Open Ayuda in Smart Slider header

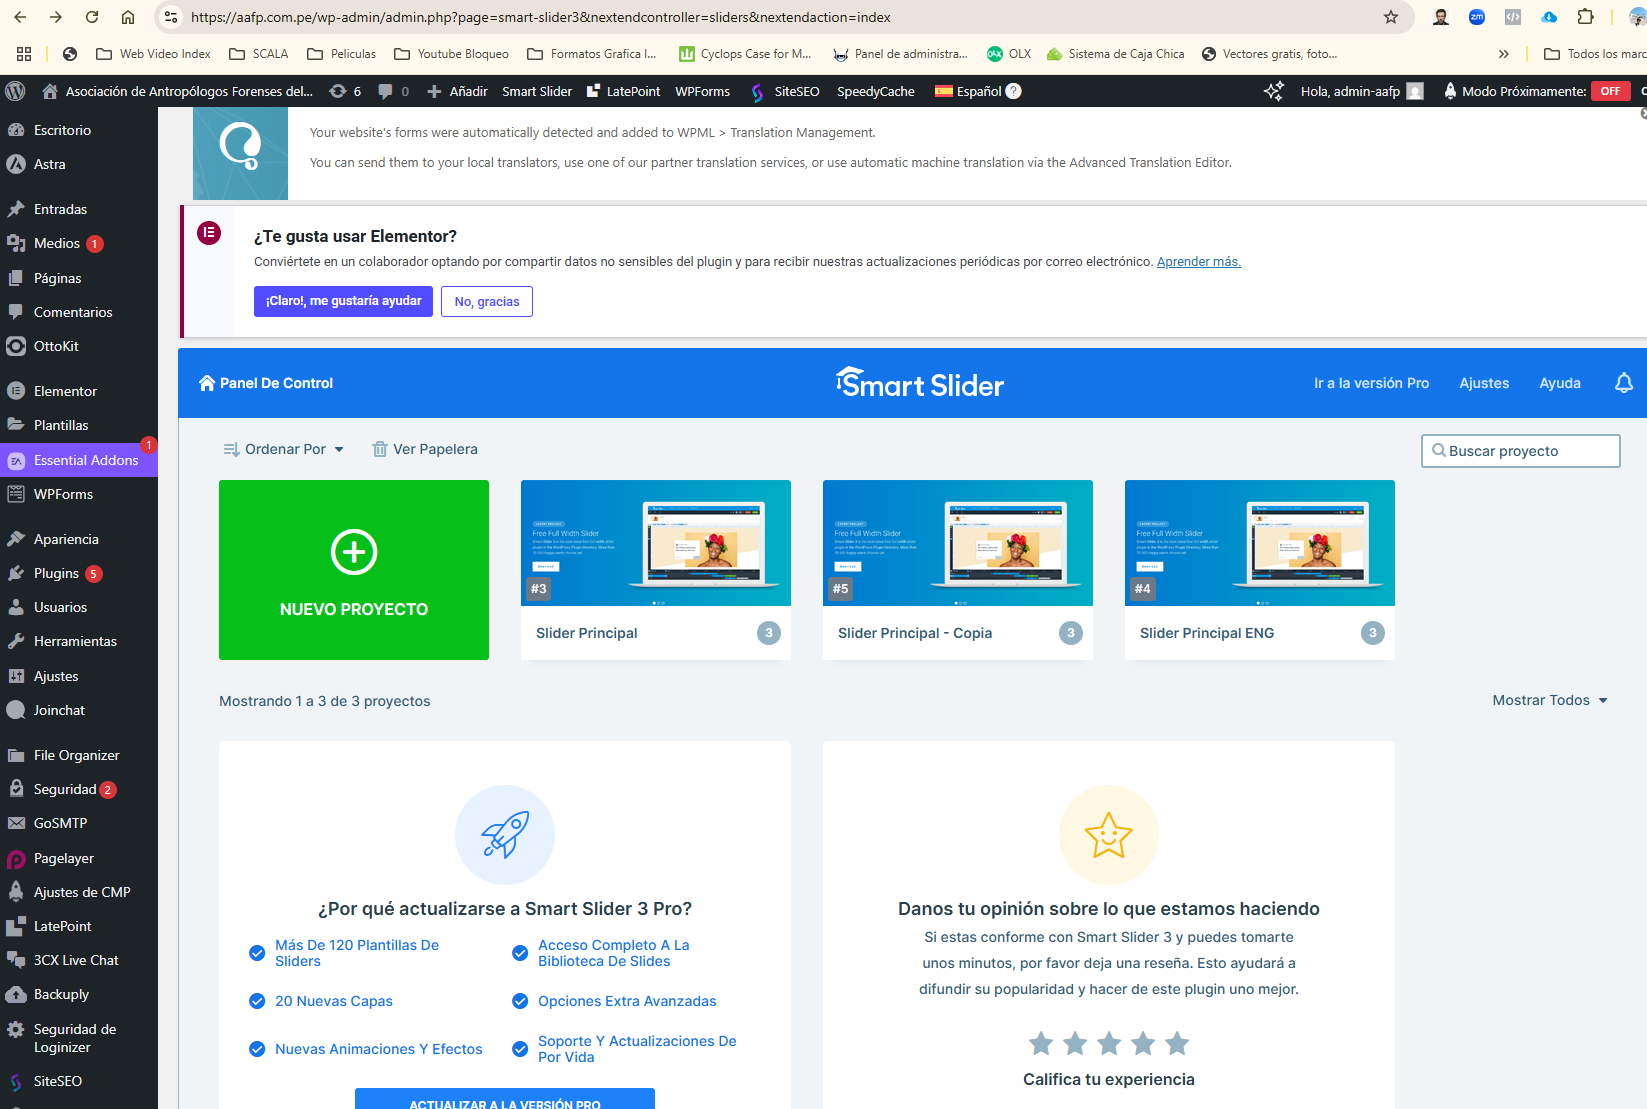click(1560, 383)
